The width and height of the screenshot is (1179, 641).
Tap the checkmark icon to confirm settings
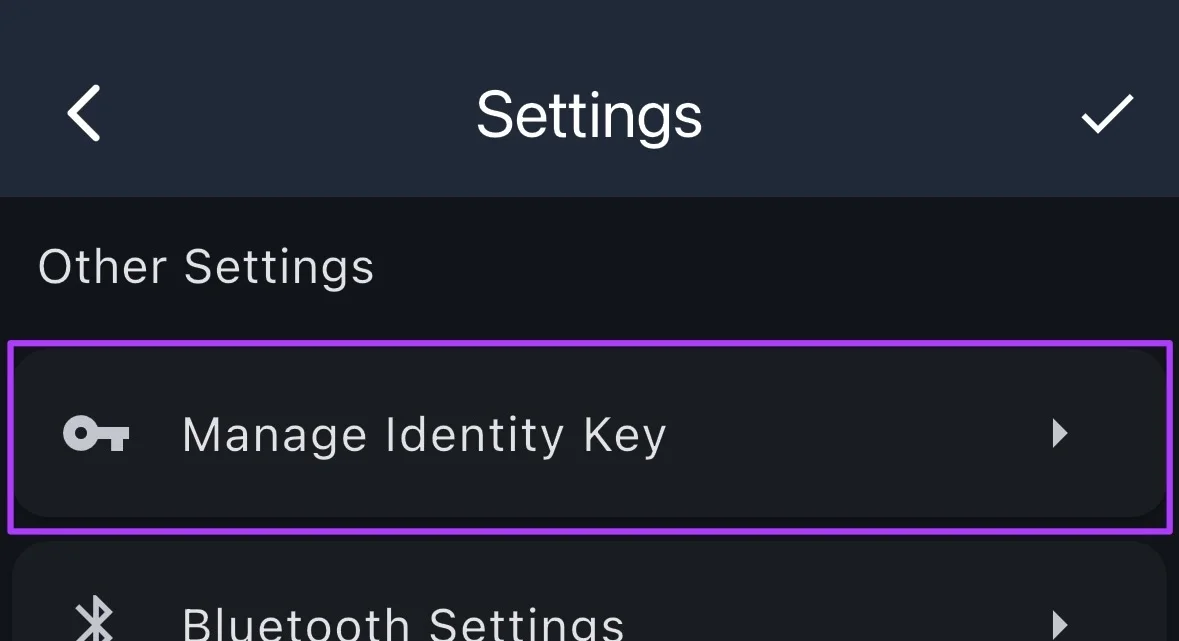tap(1106, 115)
